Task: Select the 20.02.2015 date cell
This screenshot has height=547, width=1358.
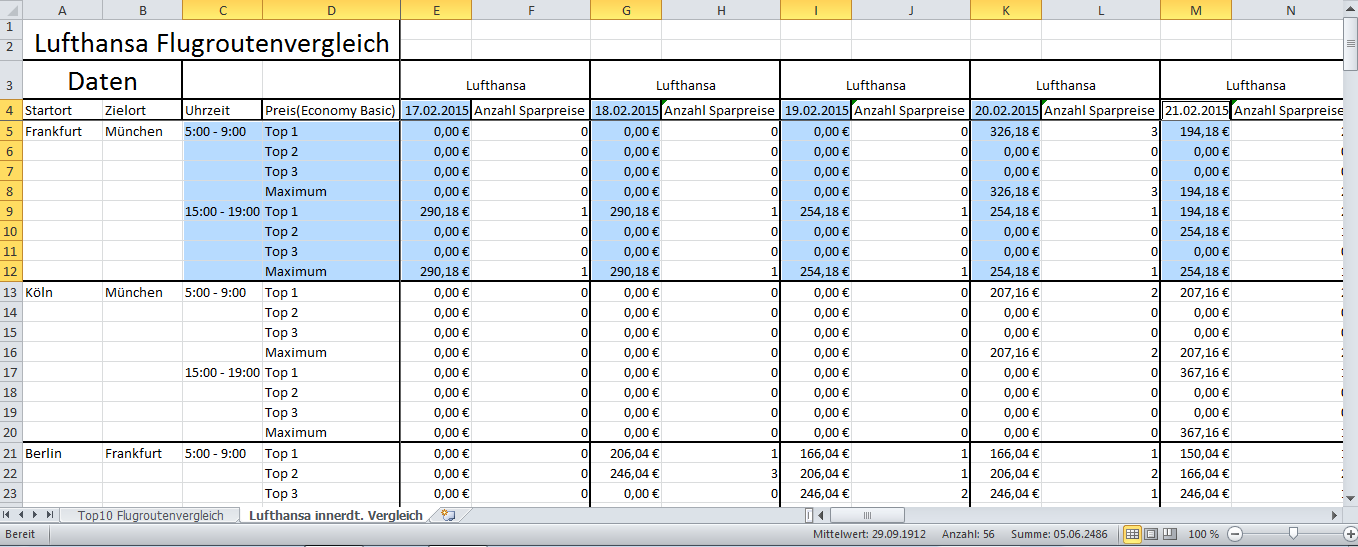Action: coord(1006,111)
